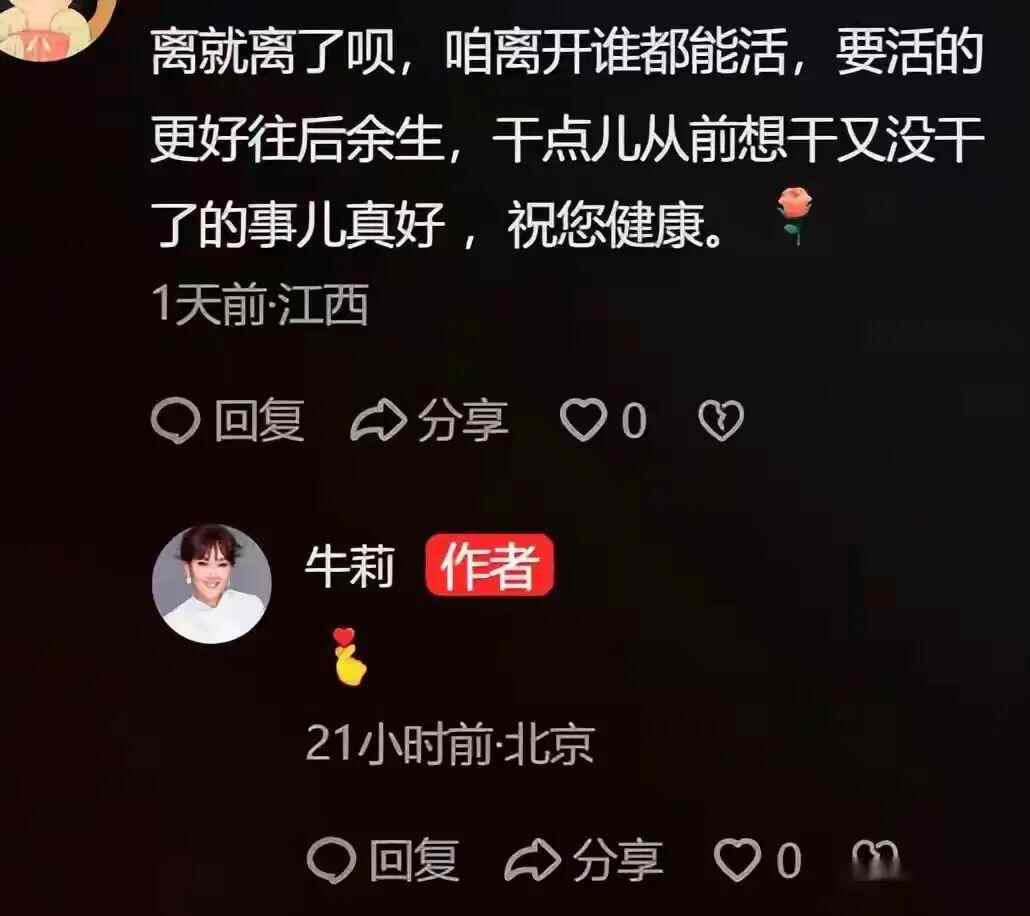The height and width of the screenshot is (916, 1030).
Task: Tap the share arrow icon under the 江西 comment
Action: (x=378, y=421)
